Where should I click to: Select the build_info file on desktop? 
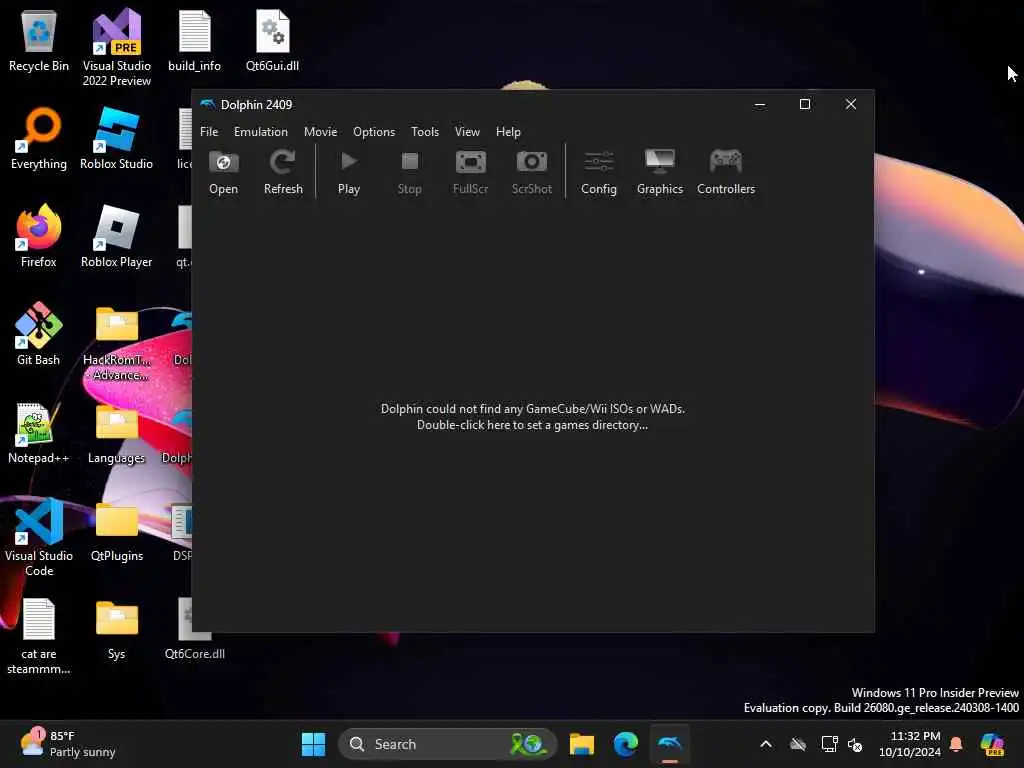point(194,42)
